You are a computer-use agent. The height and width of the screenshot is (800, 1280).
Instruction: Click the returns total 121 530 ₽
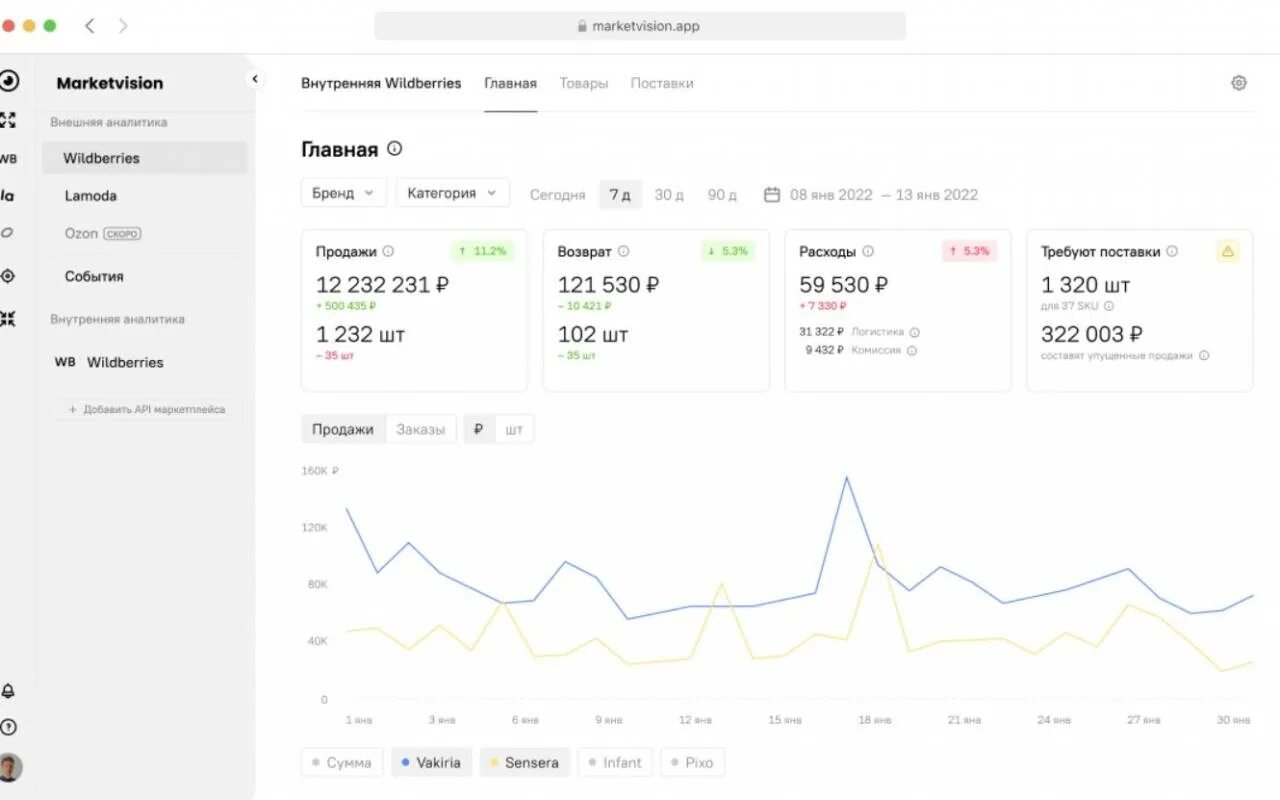(x=608, y=284)
